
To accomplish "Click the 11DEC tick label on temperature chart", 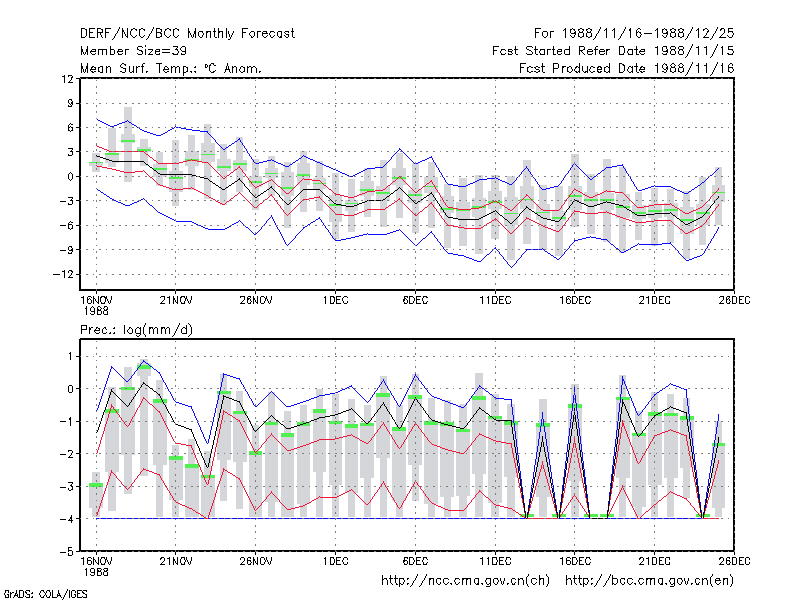I will click(x=495, y=300).
